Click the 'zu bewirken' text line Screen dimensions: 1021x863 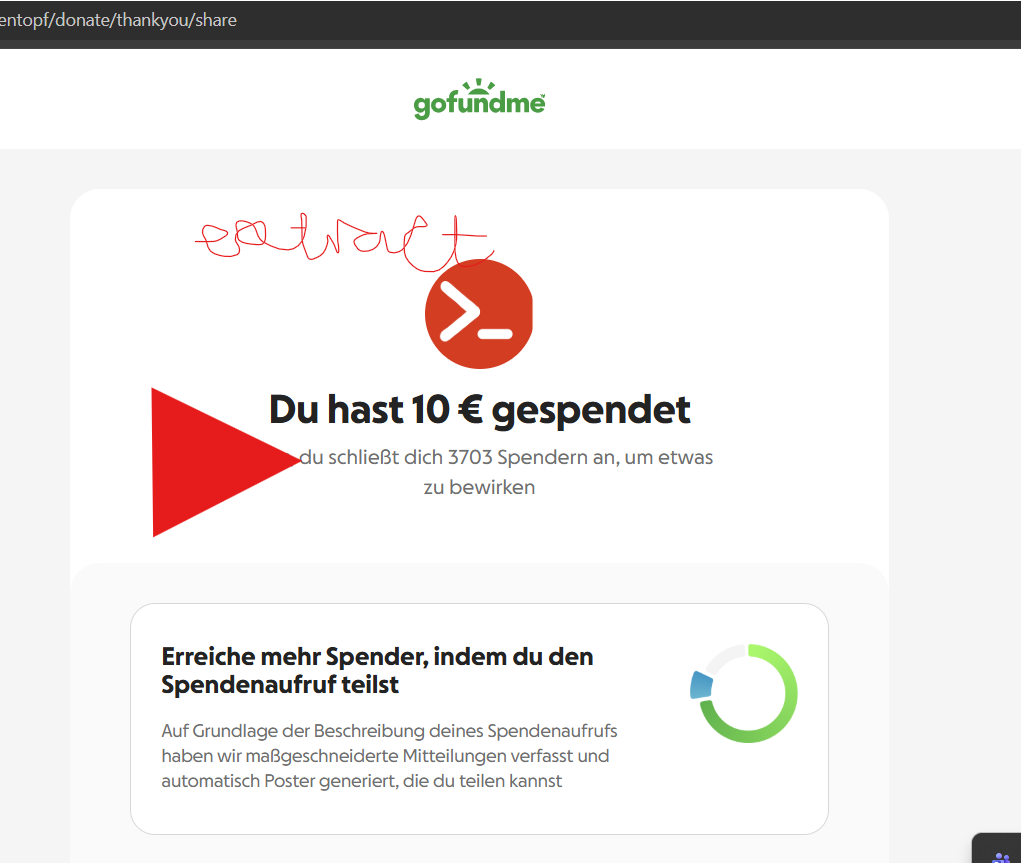[479, 488]
